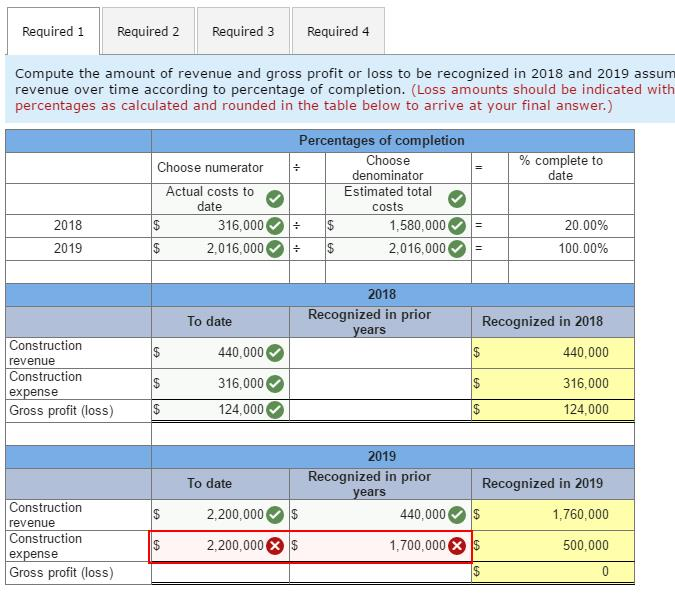Select the empty 2019 gross profit to date cell

click(x=220, y=572)
